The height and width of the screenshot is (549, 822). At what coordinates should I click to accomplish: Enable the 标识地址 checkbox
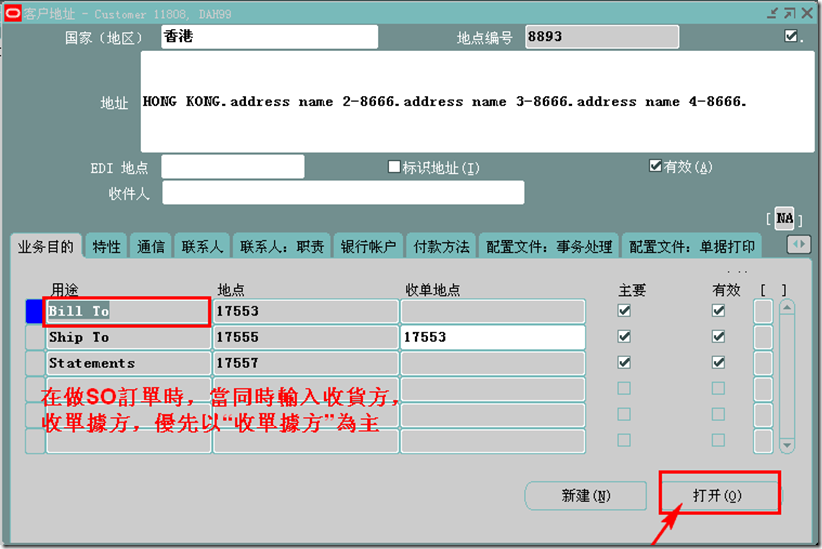tap(394, 167)
